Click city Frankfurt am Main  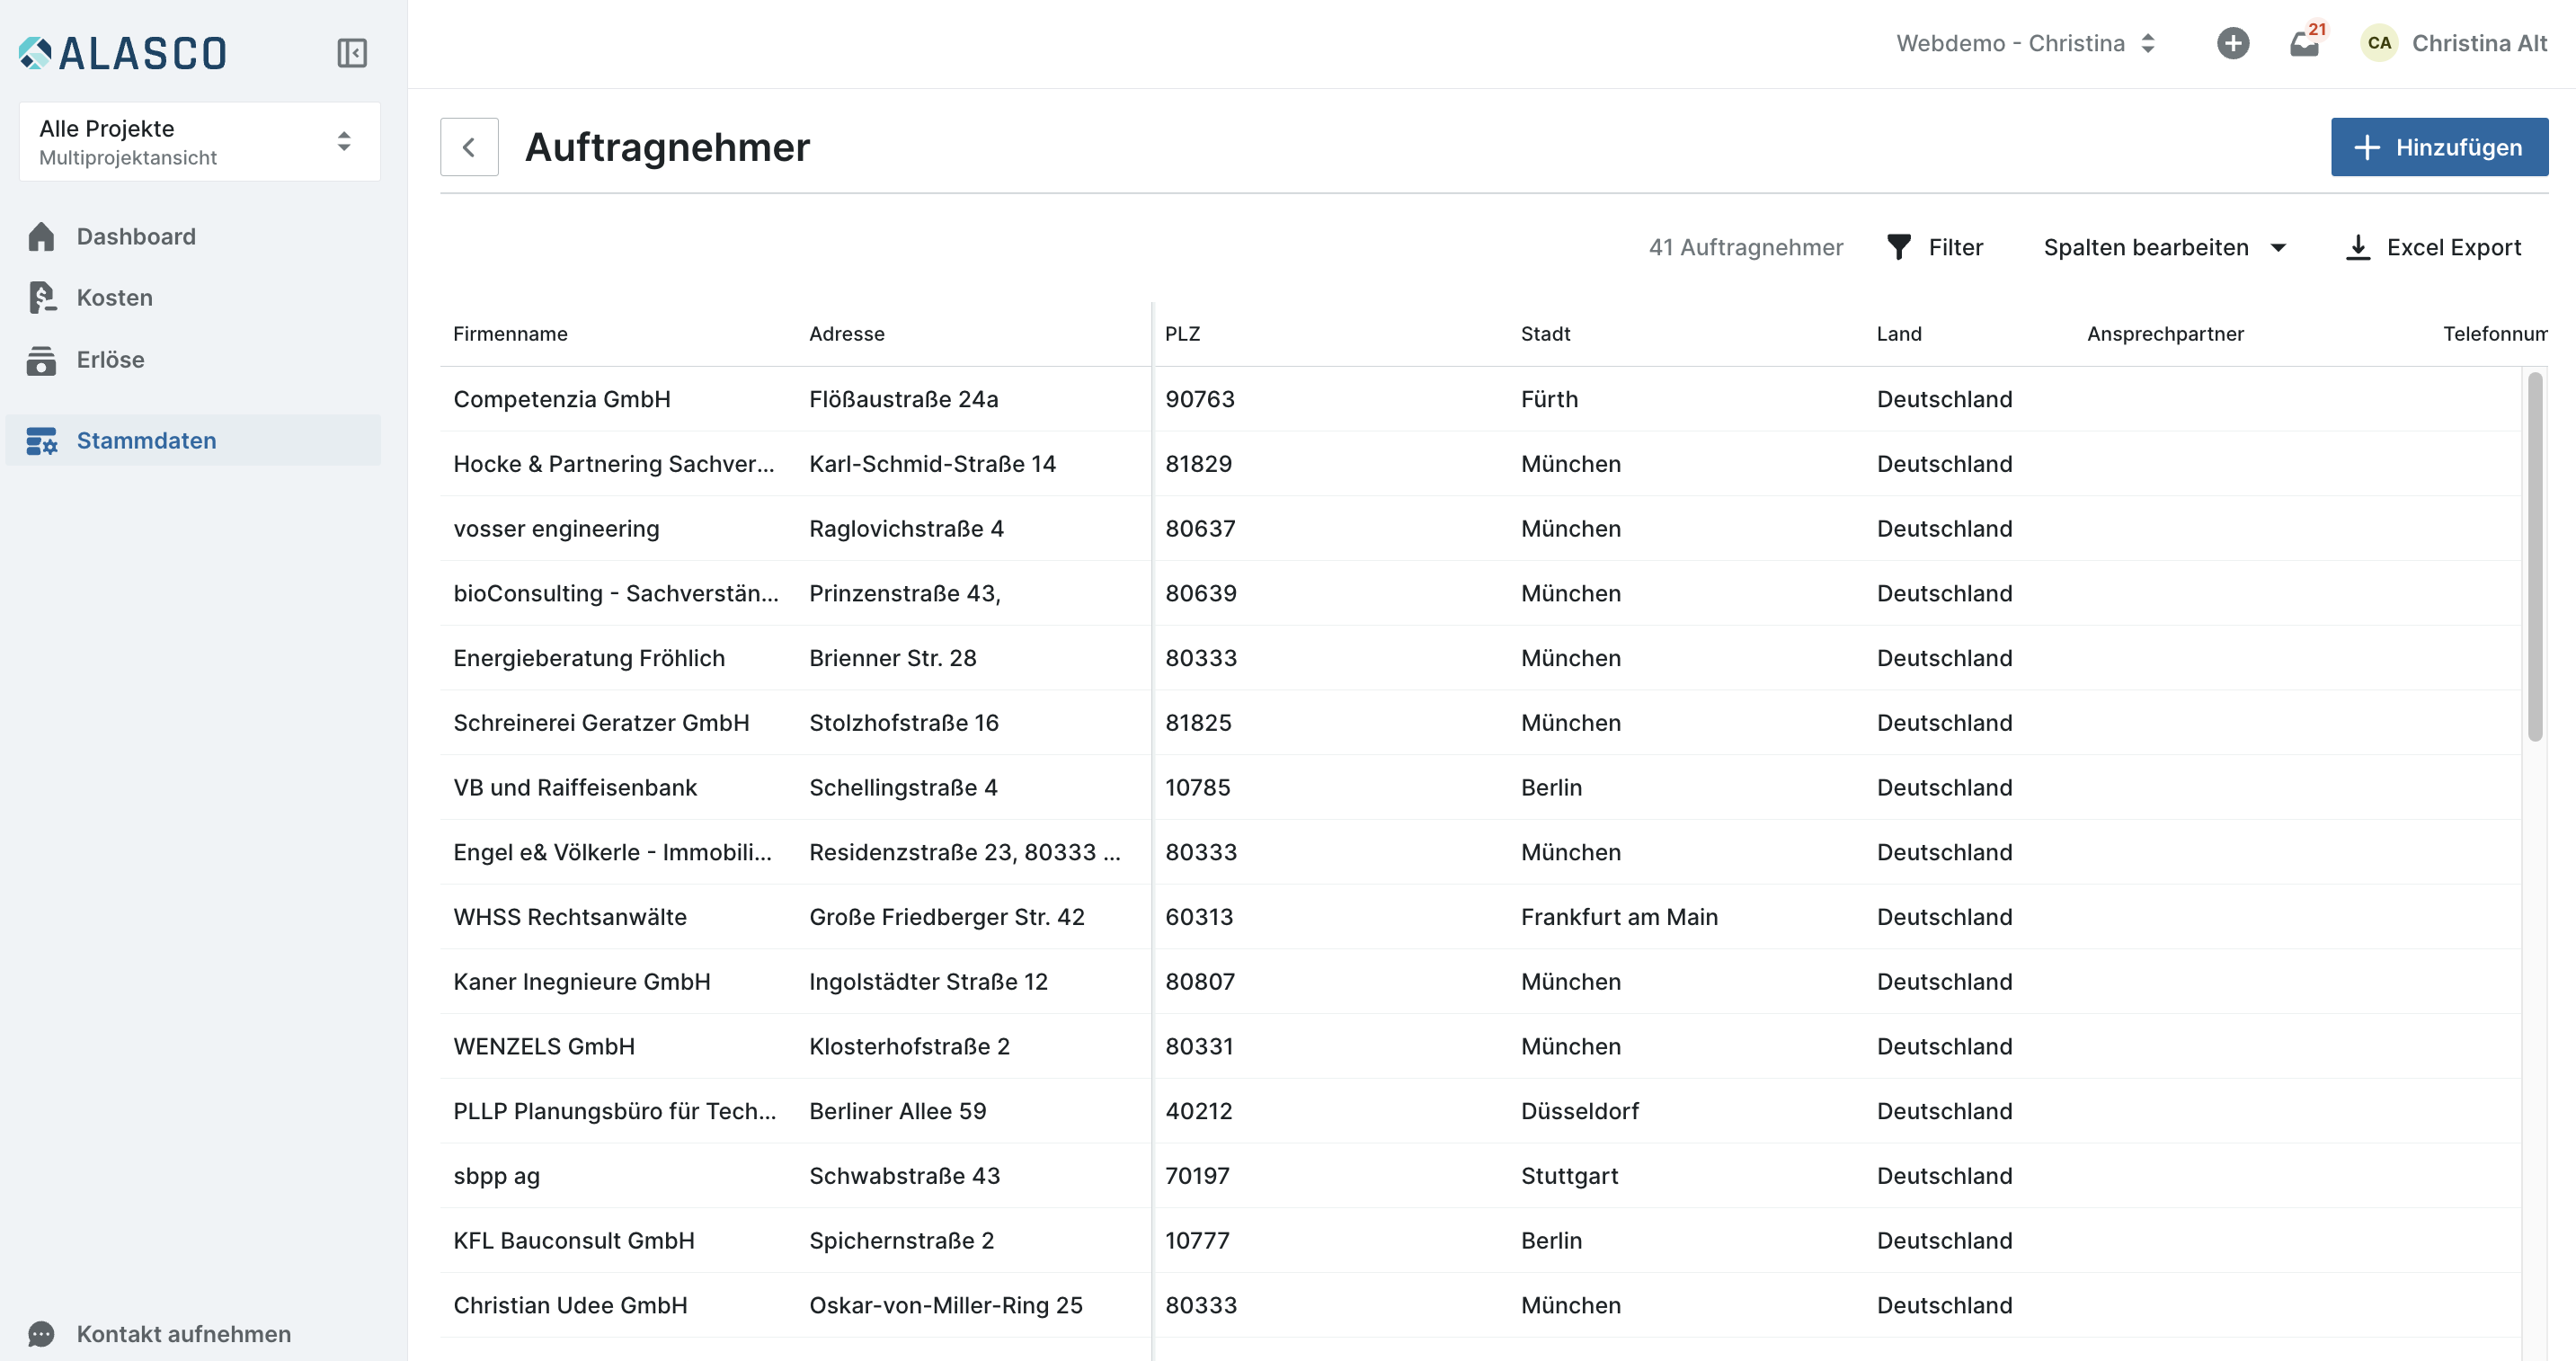click(x=1619, y=917)
